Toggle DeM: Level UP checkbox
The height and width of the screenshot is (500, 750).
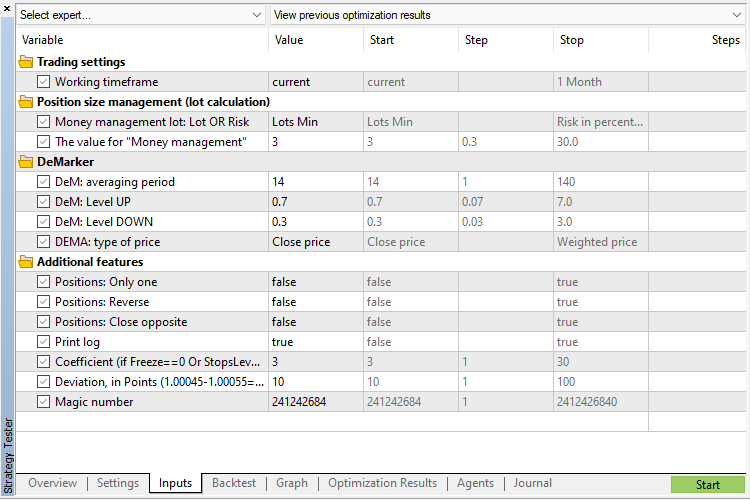pyautogui.click(x=43, y=202)
